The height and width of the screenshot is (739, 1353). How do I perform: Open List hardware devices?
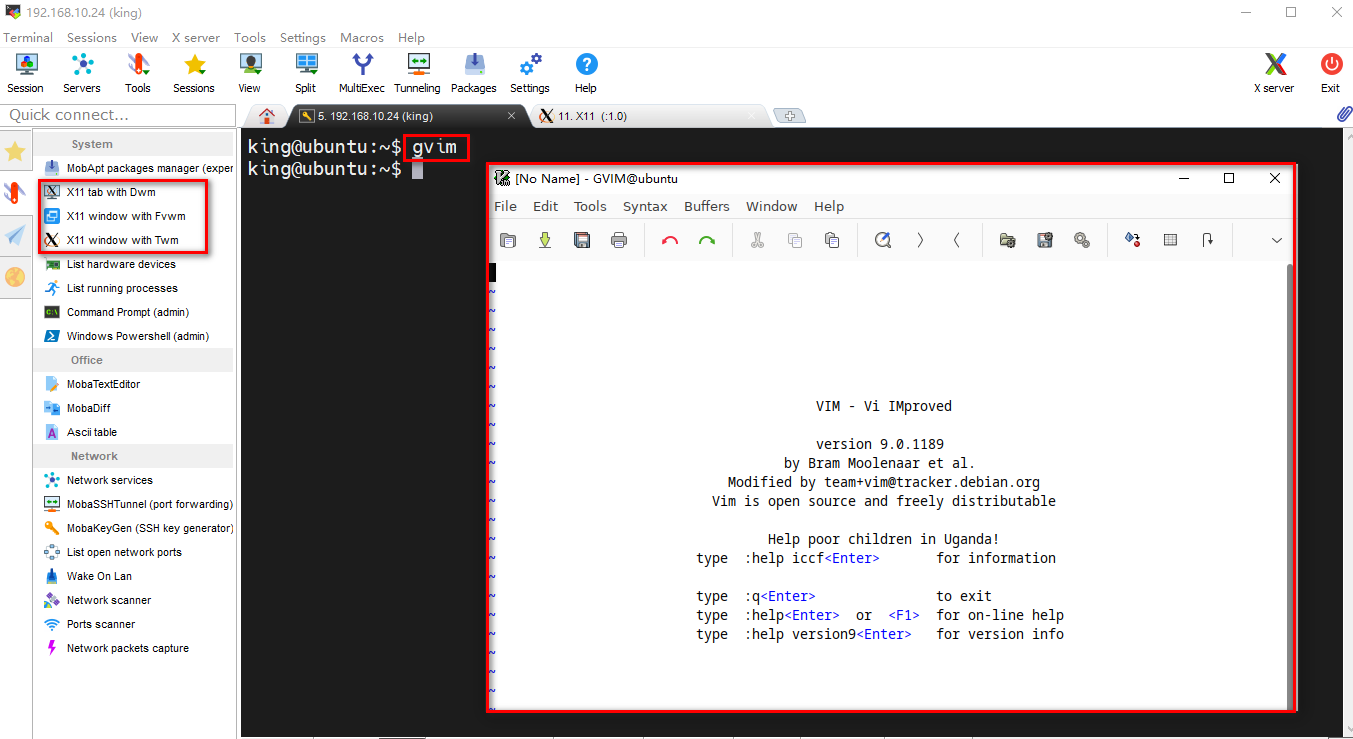[121, 264]
